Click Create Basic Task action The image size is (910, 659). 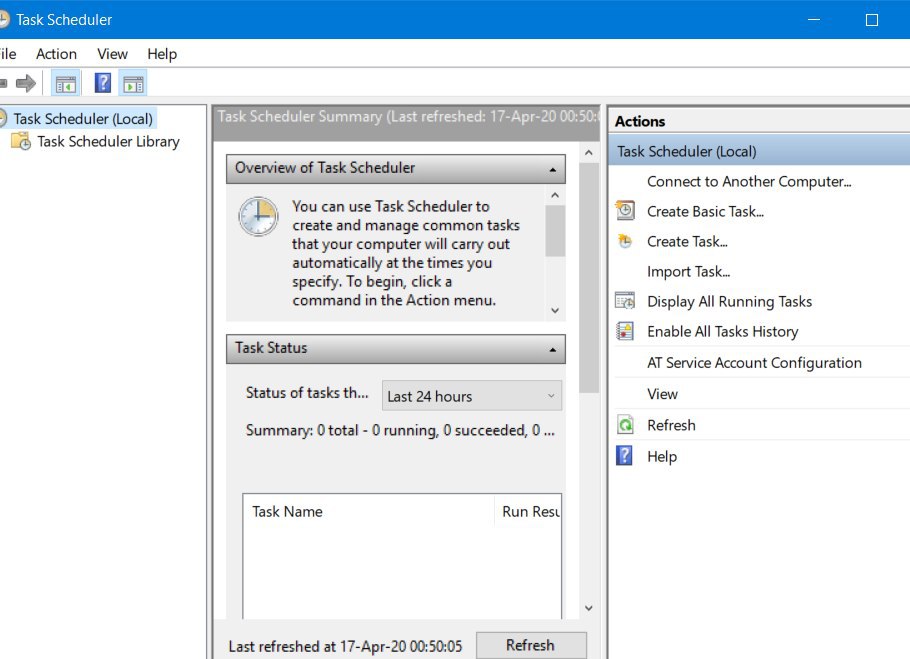(705, 212)
